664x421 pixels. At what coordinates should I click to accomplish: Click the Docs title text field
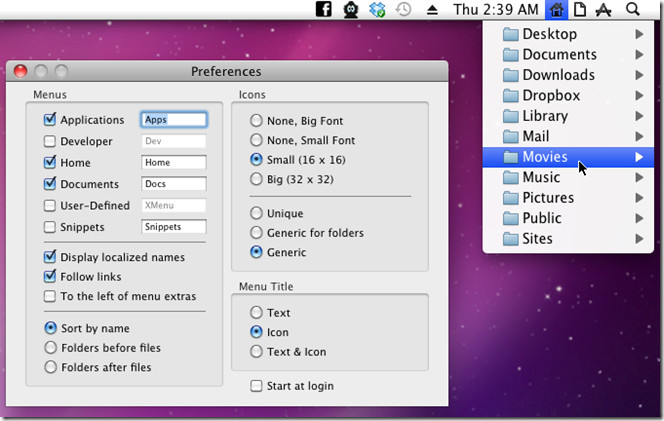pos(174,184)
